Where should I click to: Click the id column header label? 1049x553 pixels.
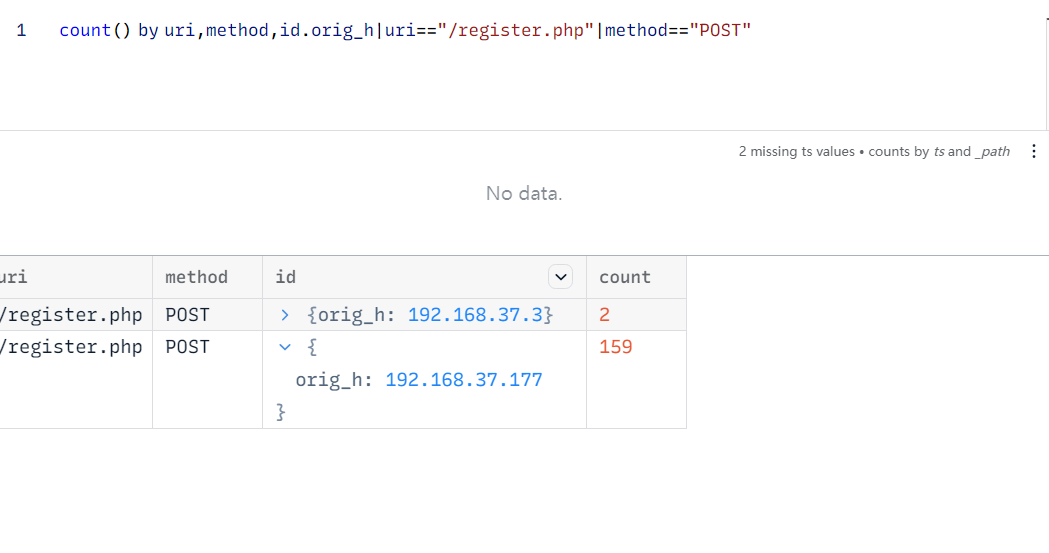pyautogui.click(x=286, y=277)
